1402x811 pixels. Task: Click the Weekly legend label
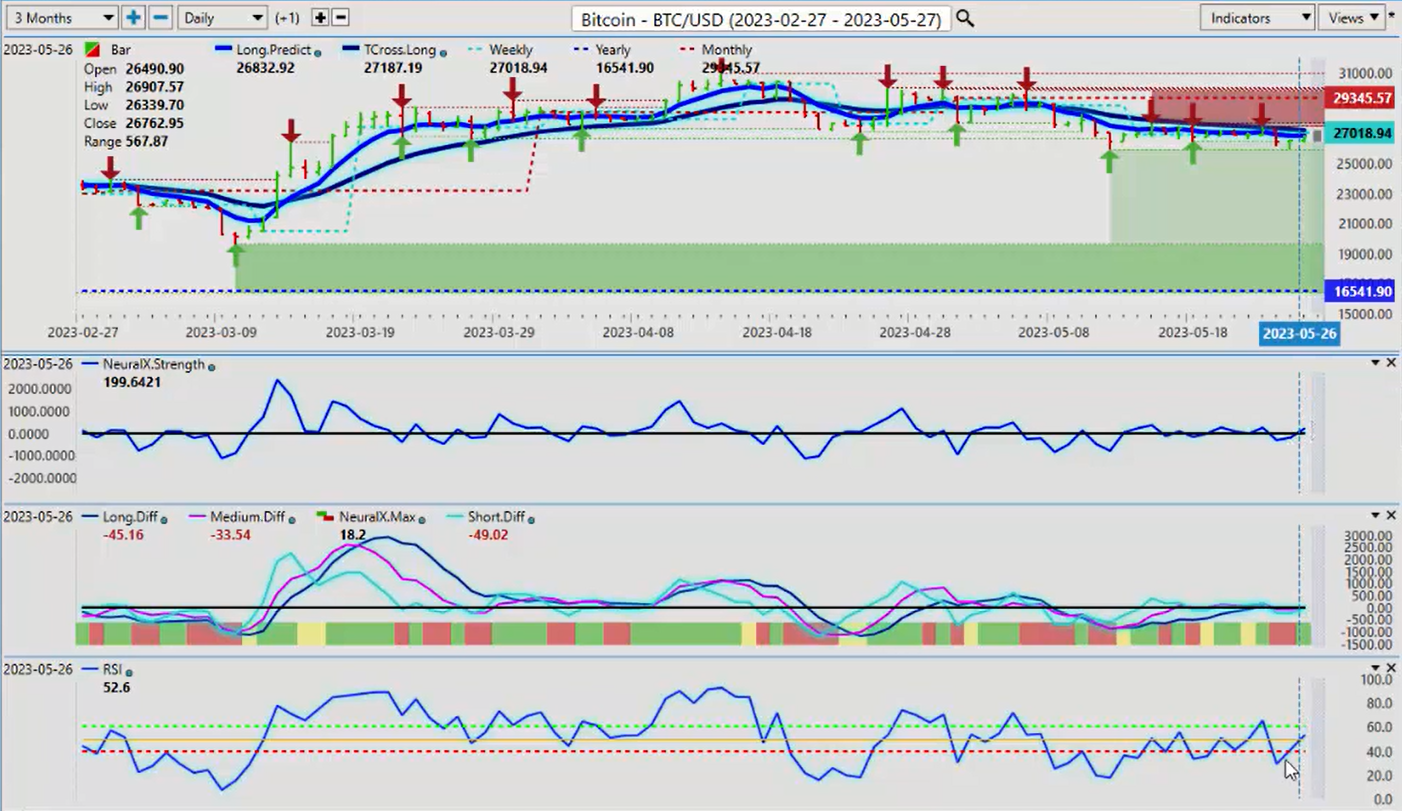(x=512, y=50)
